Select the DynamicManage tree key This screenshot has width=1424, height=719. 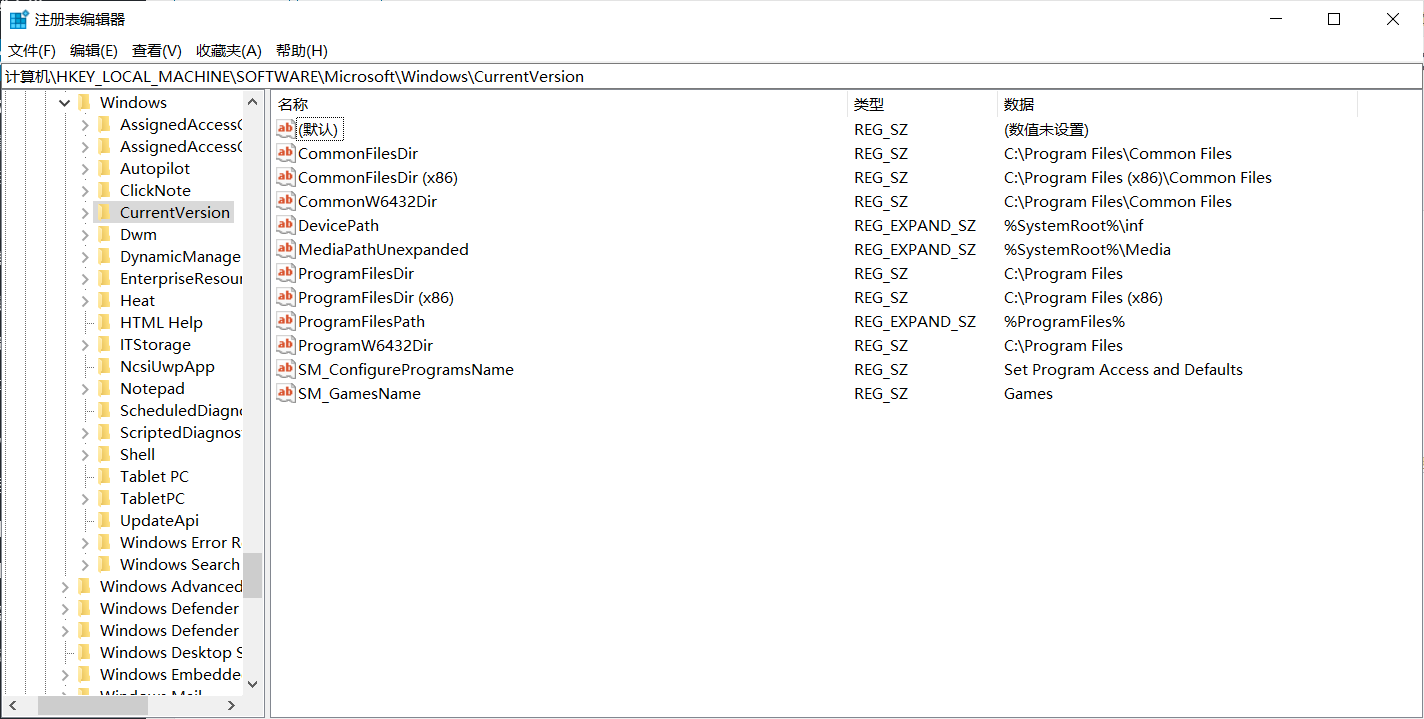coord(180,256)
